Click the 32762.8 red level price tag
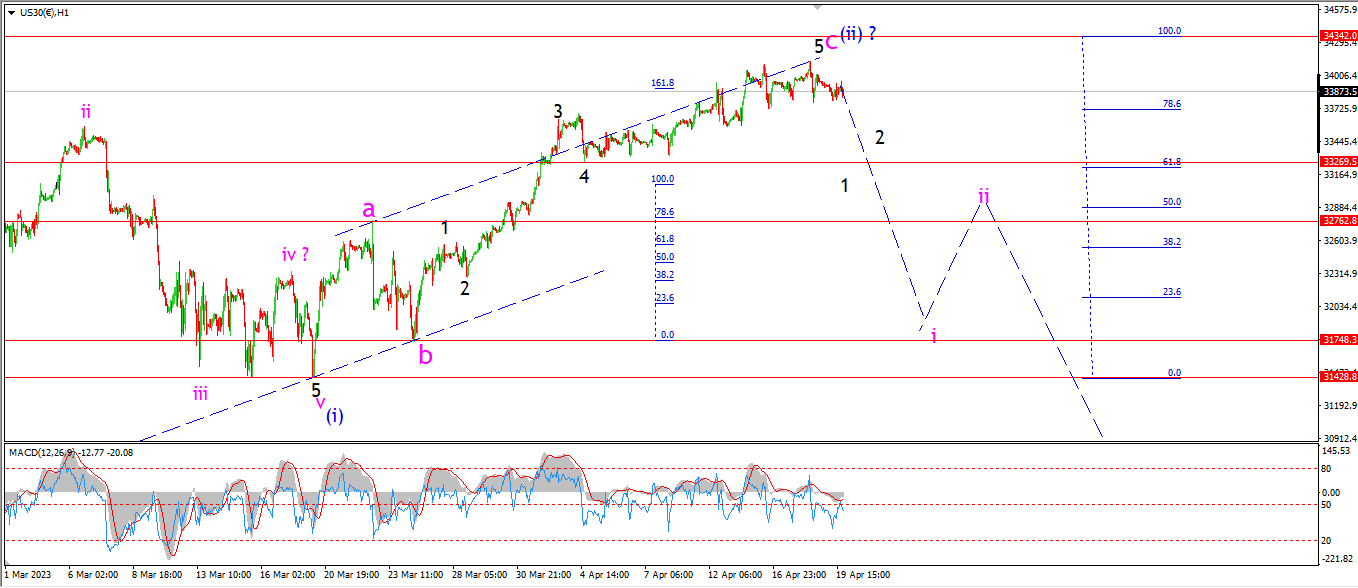This screenshot has width=1358, height=588. tap(1338, 221)
